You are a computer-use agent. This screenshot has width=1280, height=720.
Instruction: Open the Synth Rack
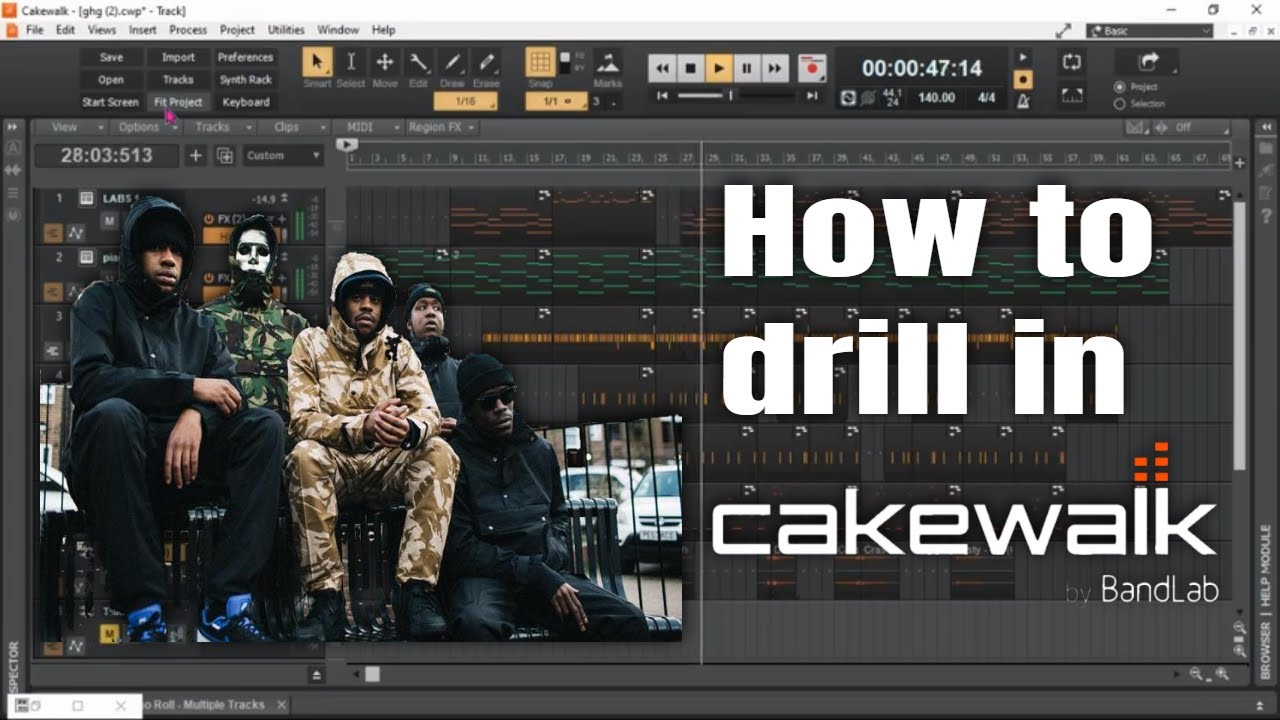click(245, 80)
